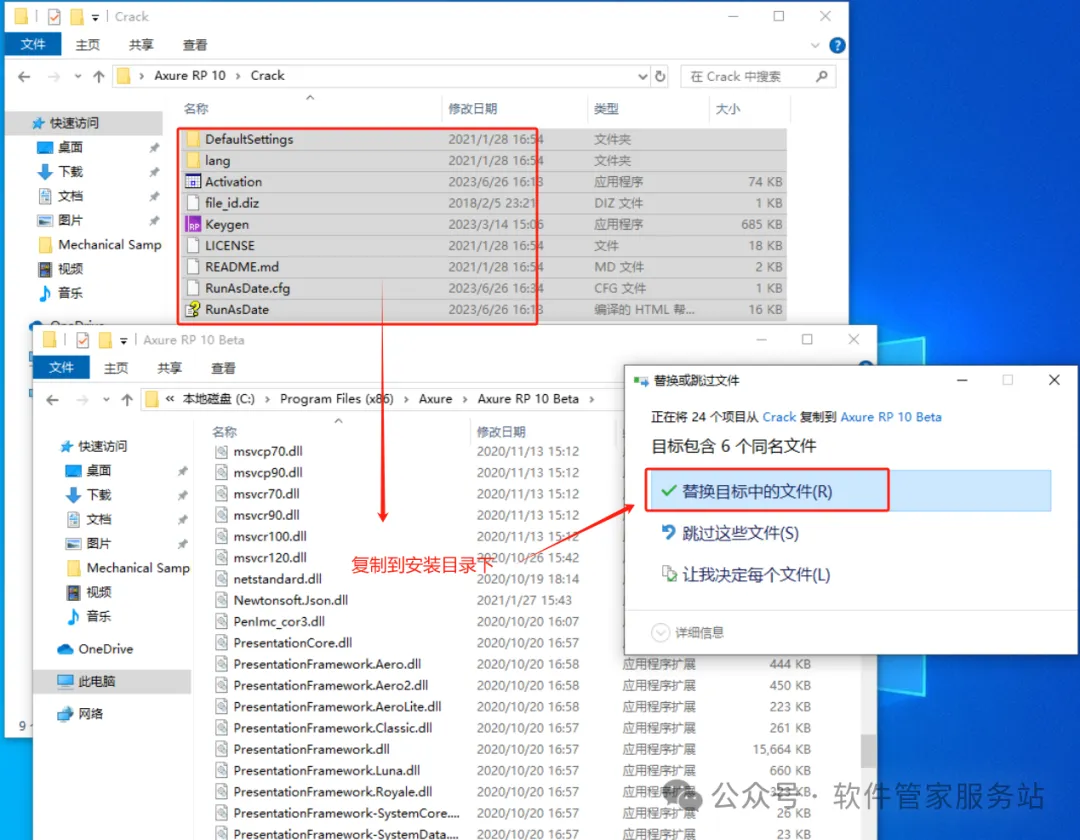1080x840 pixels.
Task: Click Crack source link in replace dialog
Action: tap(779, 417)
